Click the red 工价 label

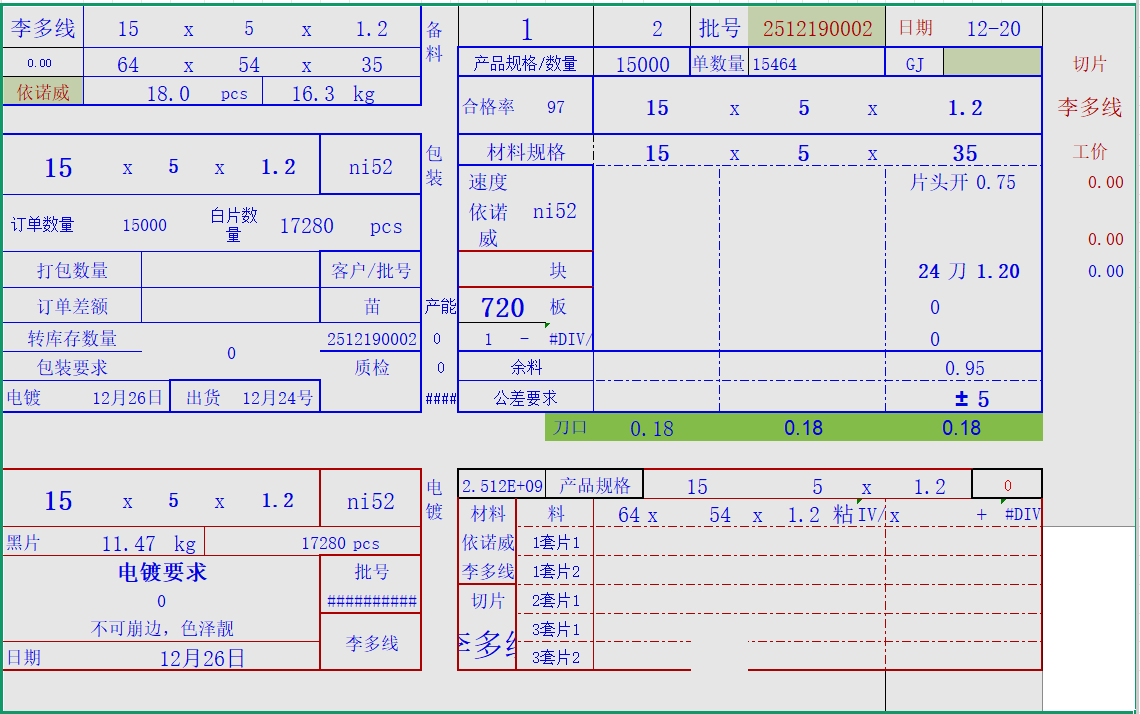click(1090, 151)
